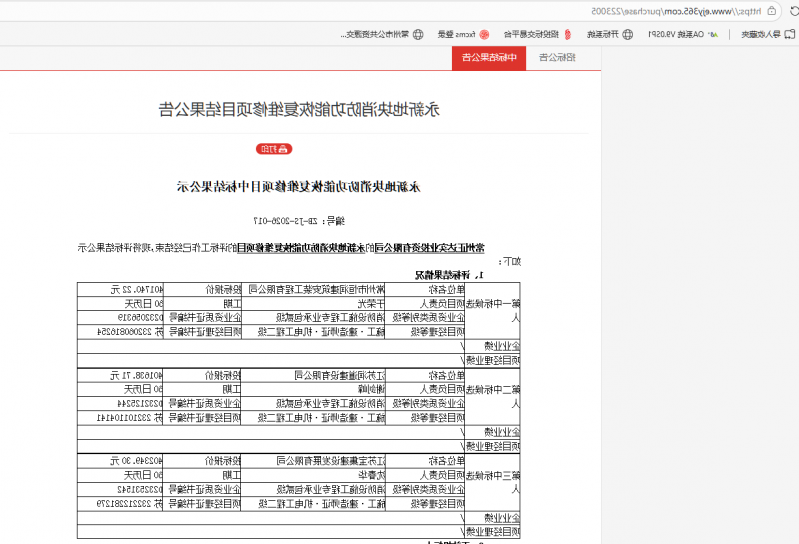Click the ejy365.com URL in address bar
The width and height of the screenshot is (799, 544).
[676, 11]
